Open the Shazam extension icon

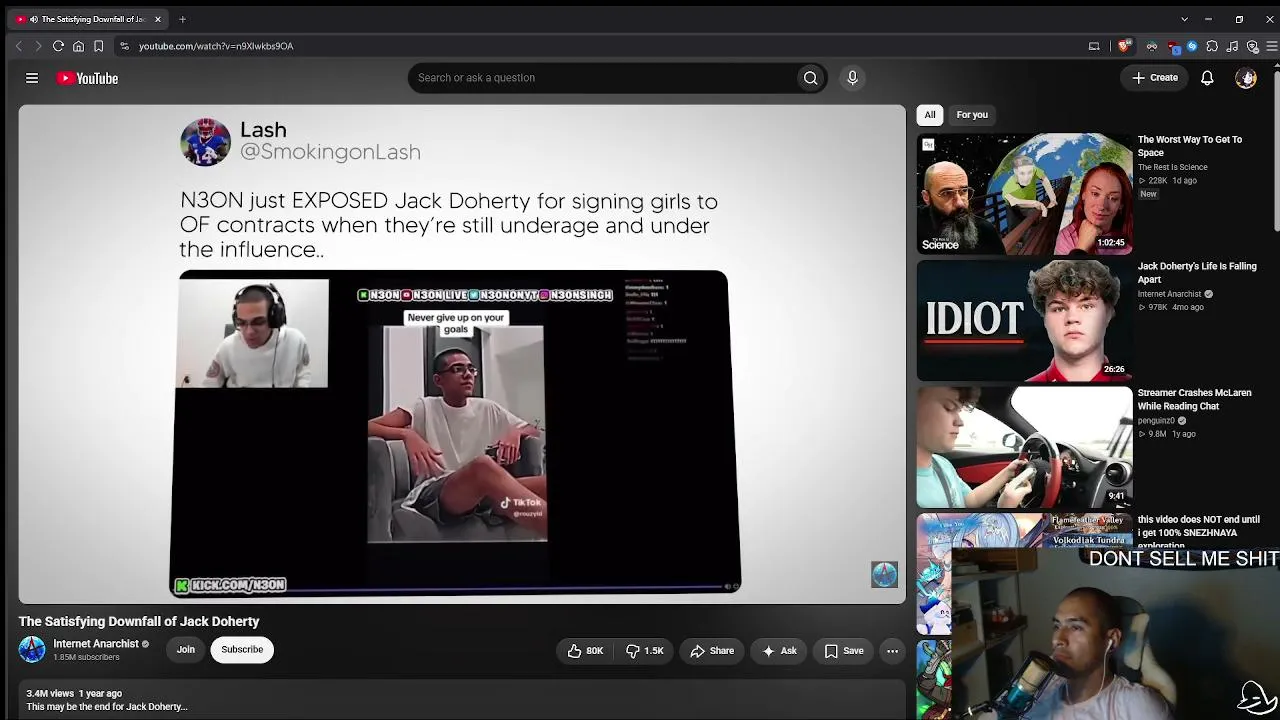pyautogui.click(x=1192, y=46)
